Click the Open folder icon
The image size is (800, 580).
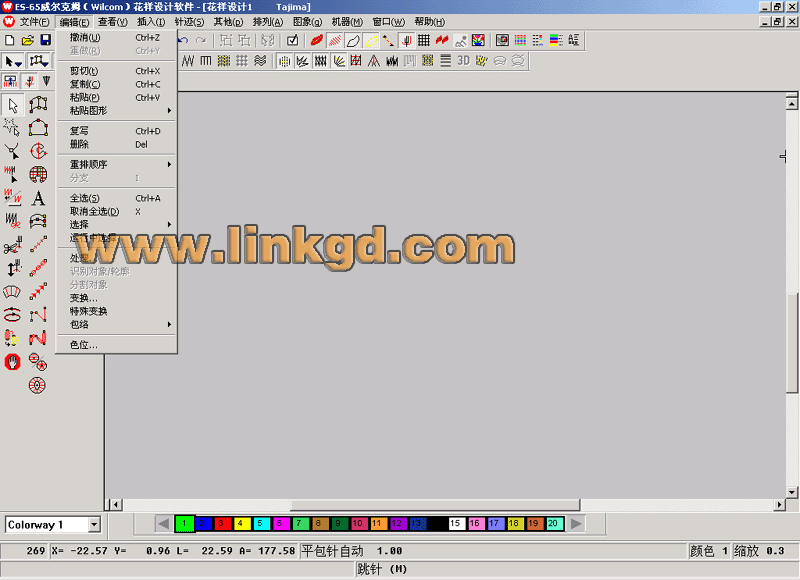pos(28,40)
